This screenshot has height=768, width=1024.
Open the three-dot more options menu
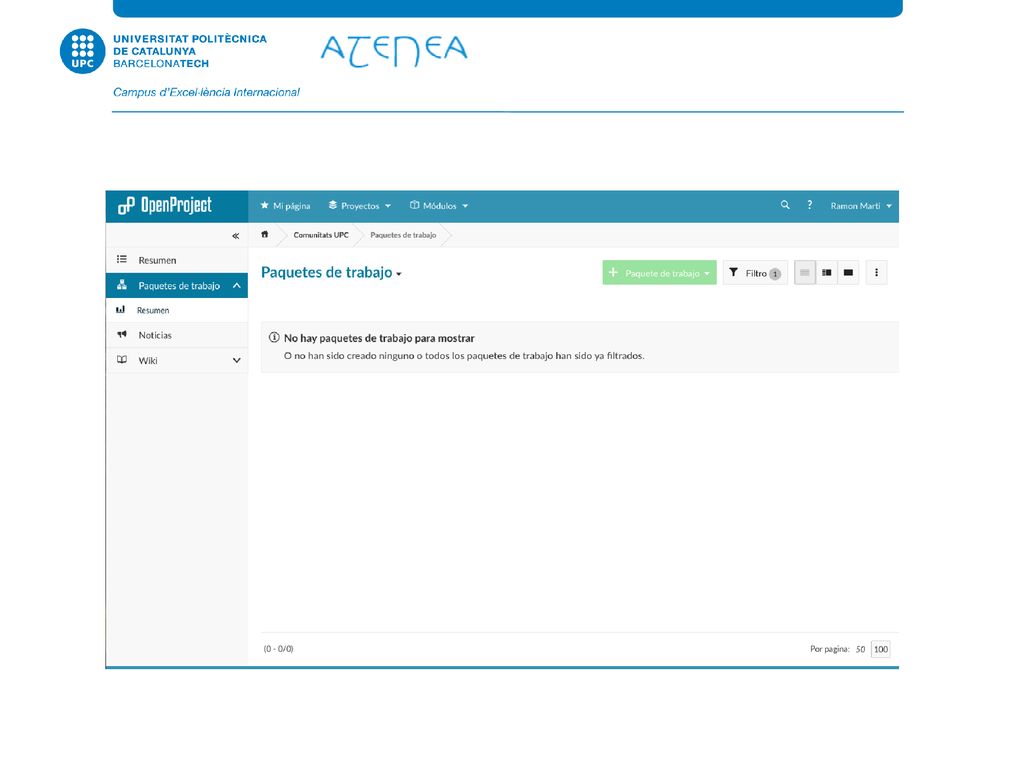876,273
